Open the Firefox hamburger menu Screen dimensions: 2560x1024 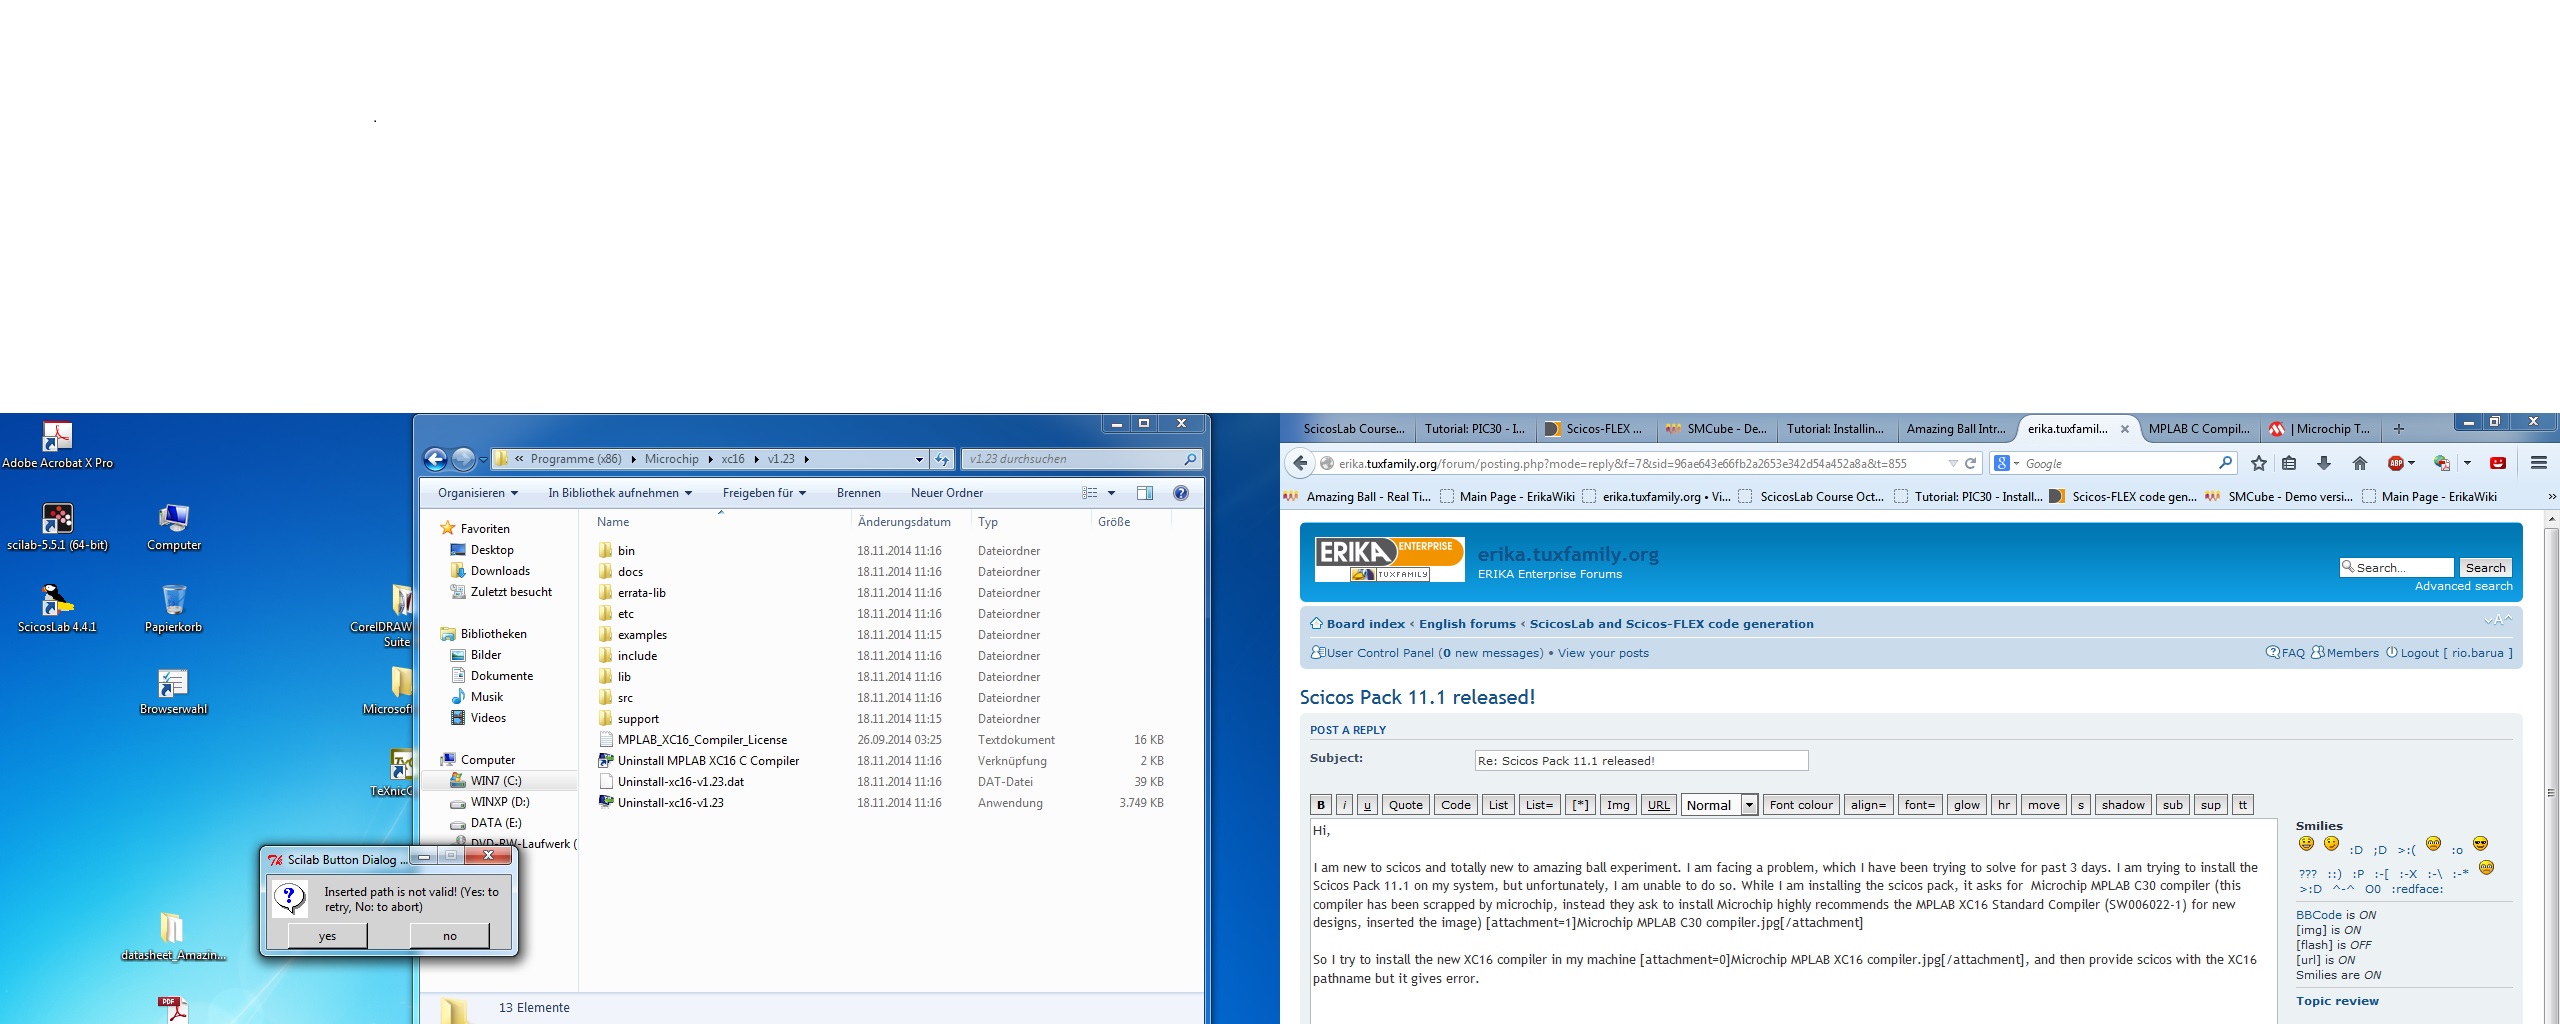[2538, 463]
